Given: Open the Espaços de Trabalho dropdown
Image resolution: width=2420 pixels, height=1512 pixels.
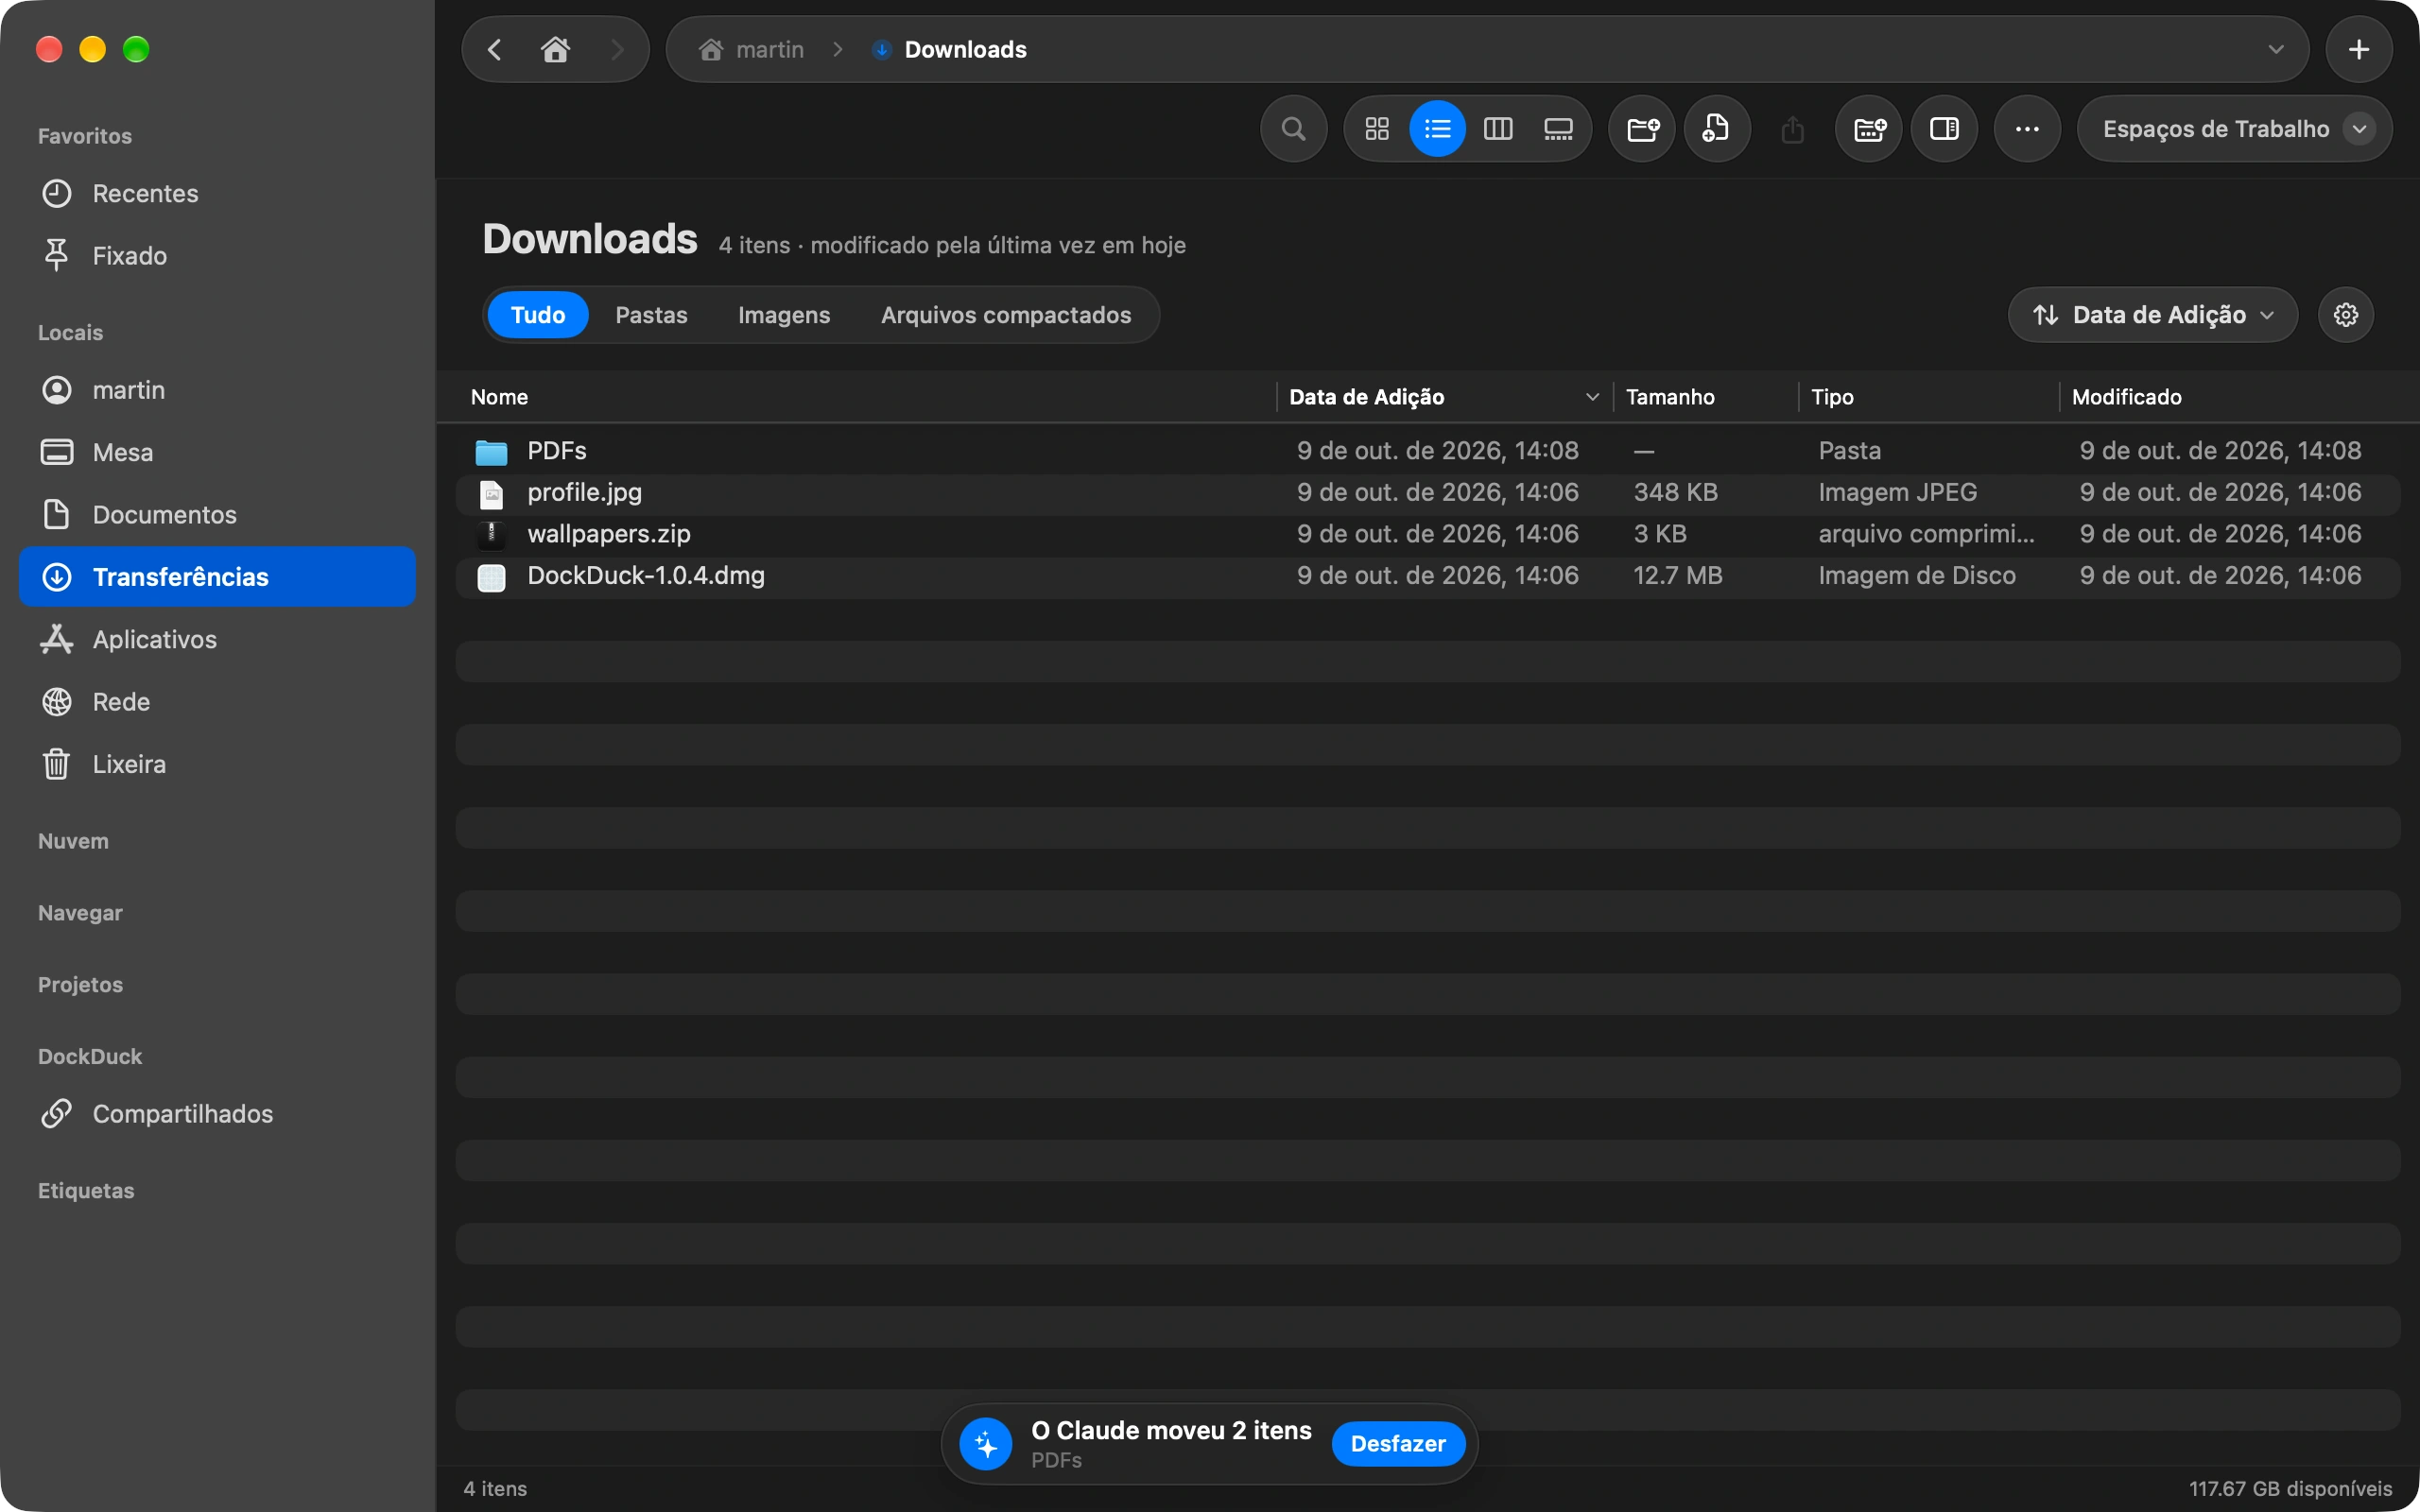Looking at the screenshot, I should pos(2234,129).
